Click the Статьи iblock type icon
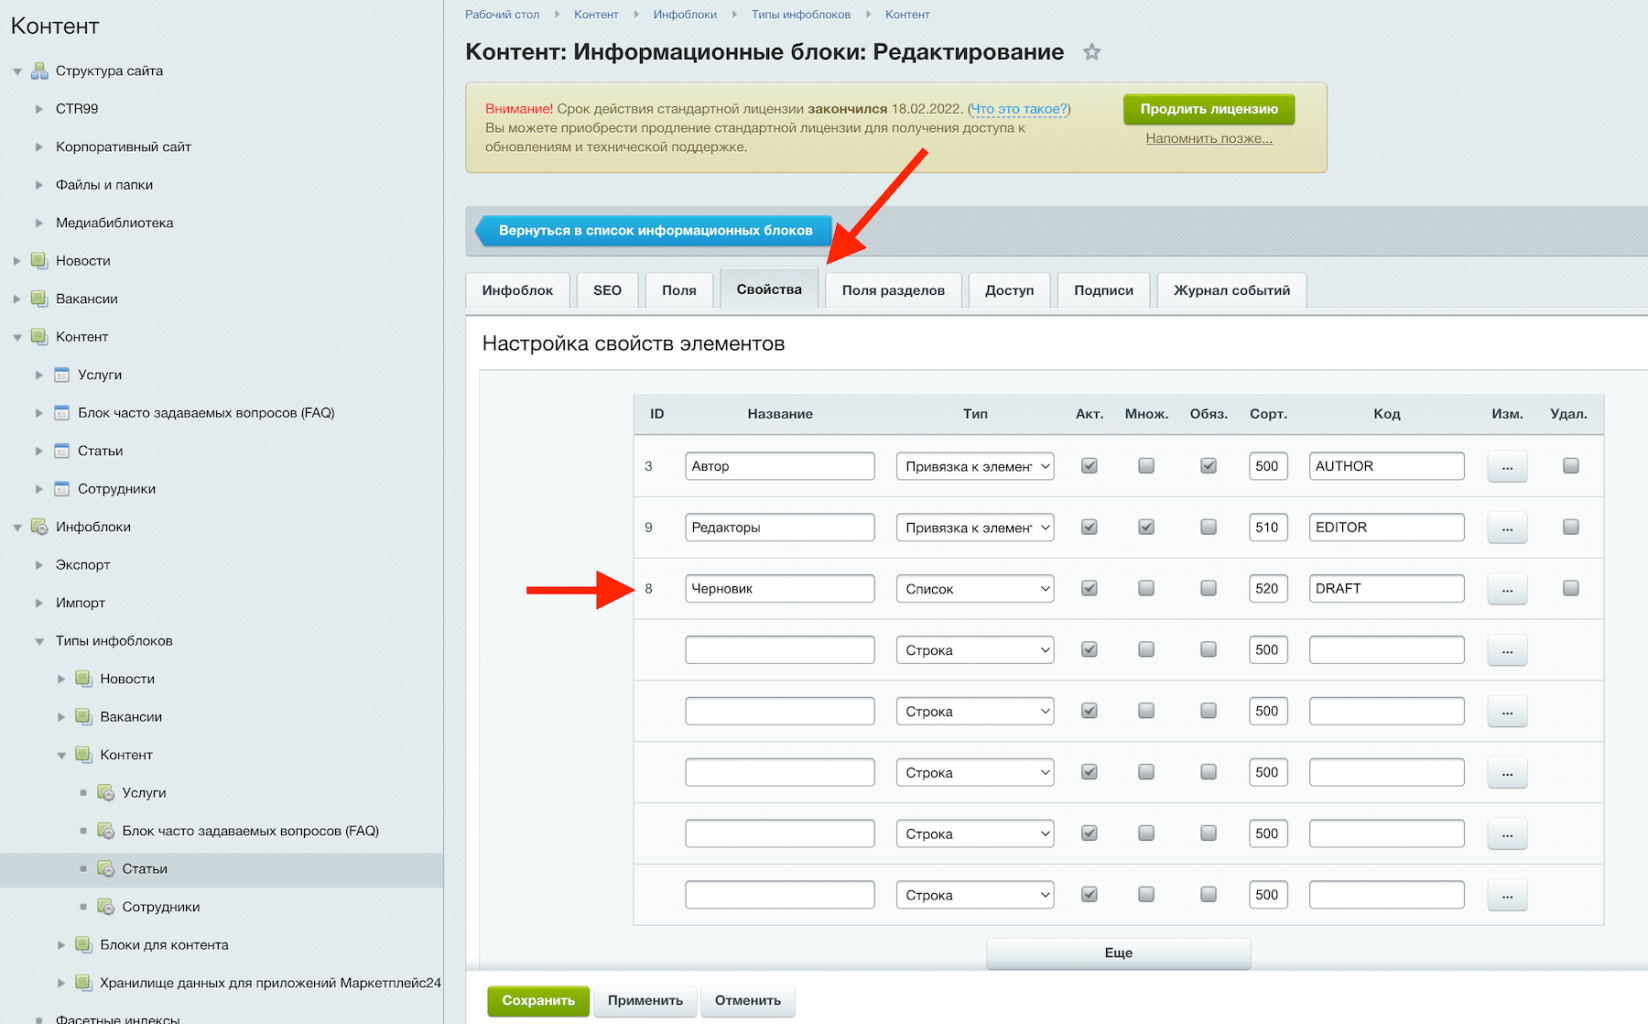 pos(106,869)
